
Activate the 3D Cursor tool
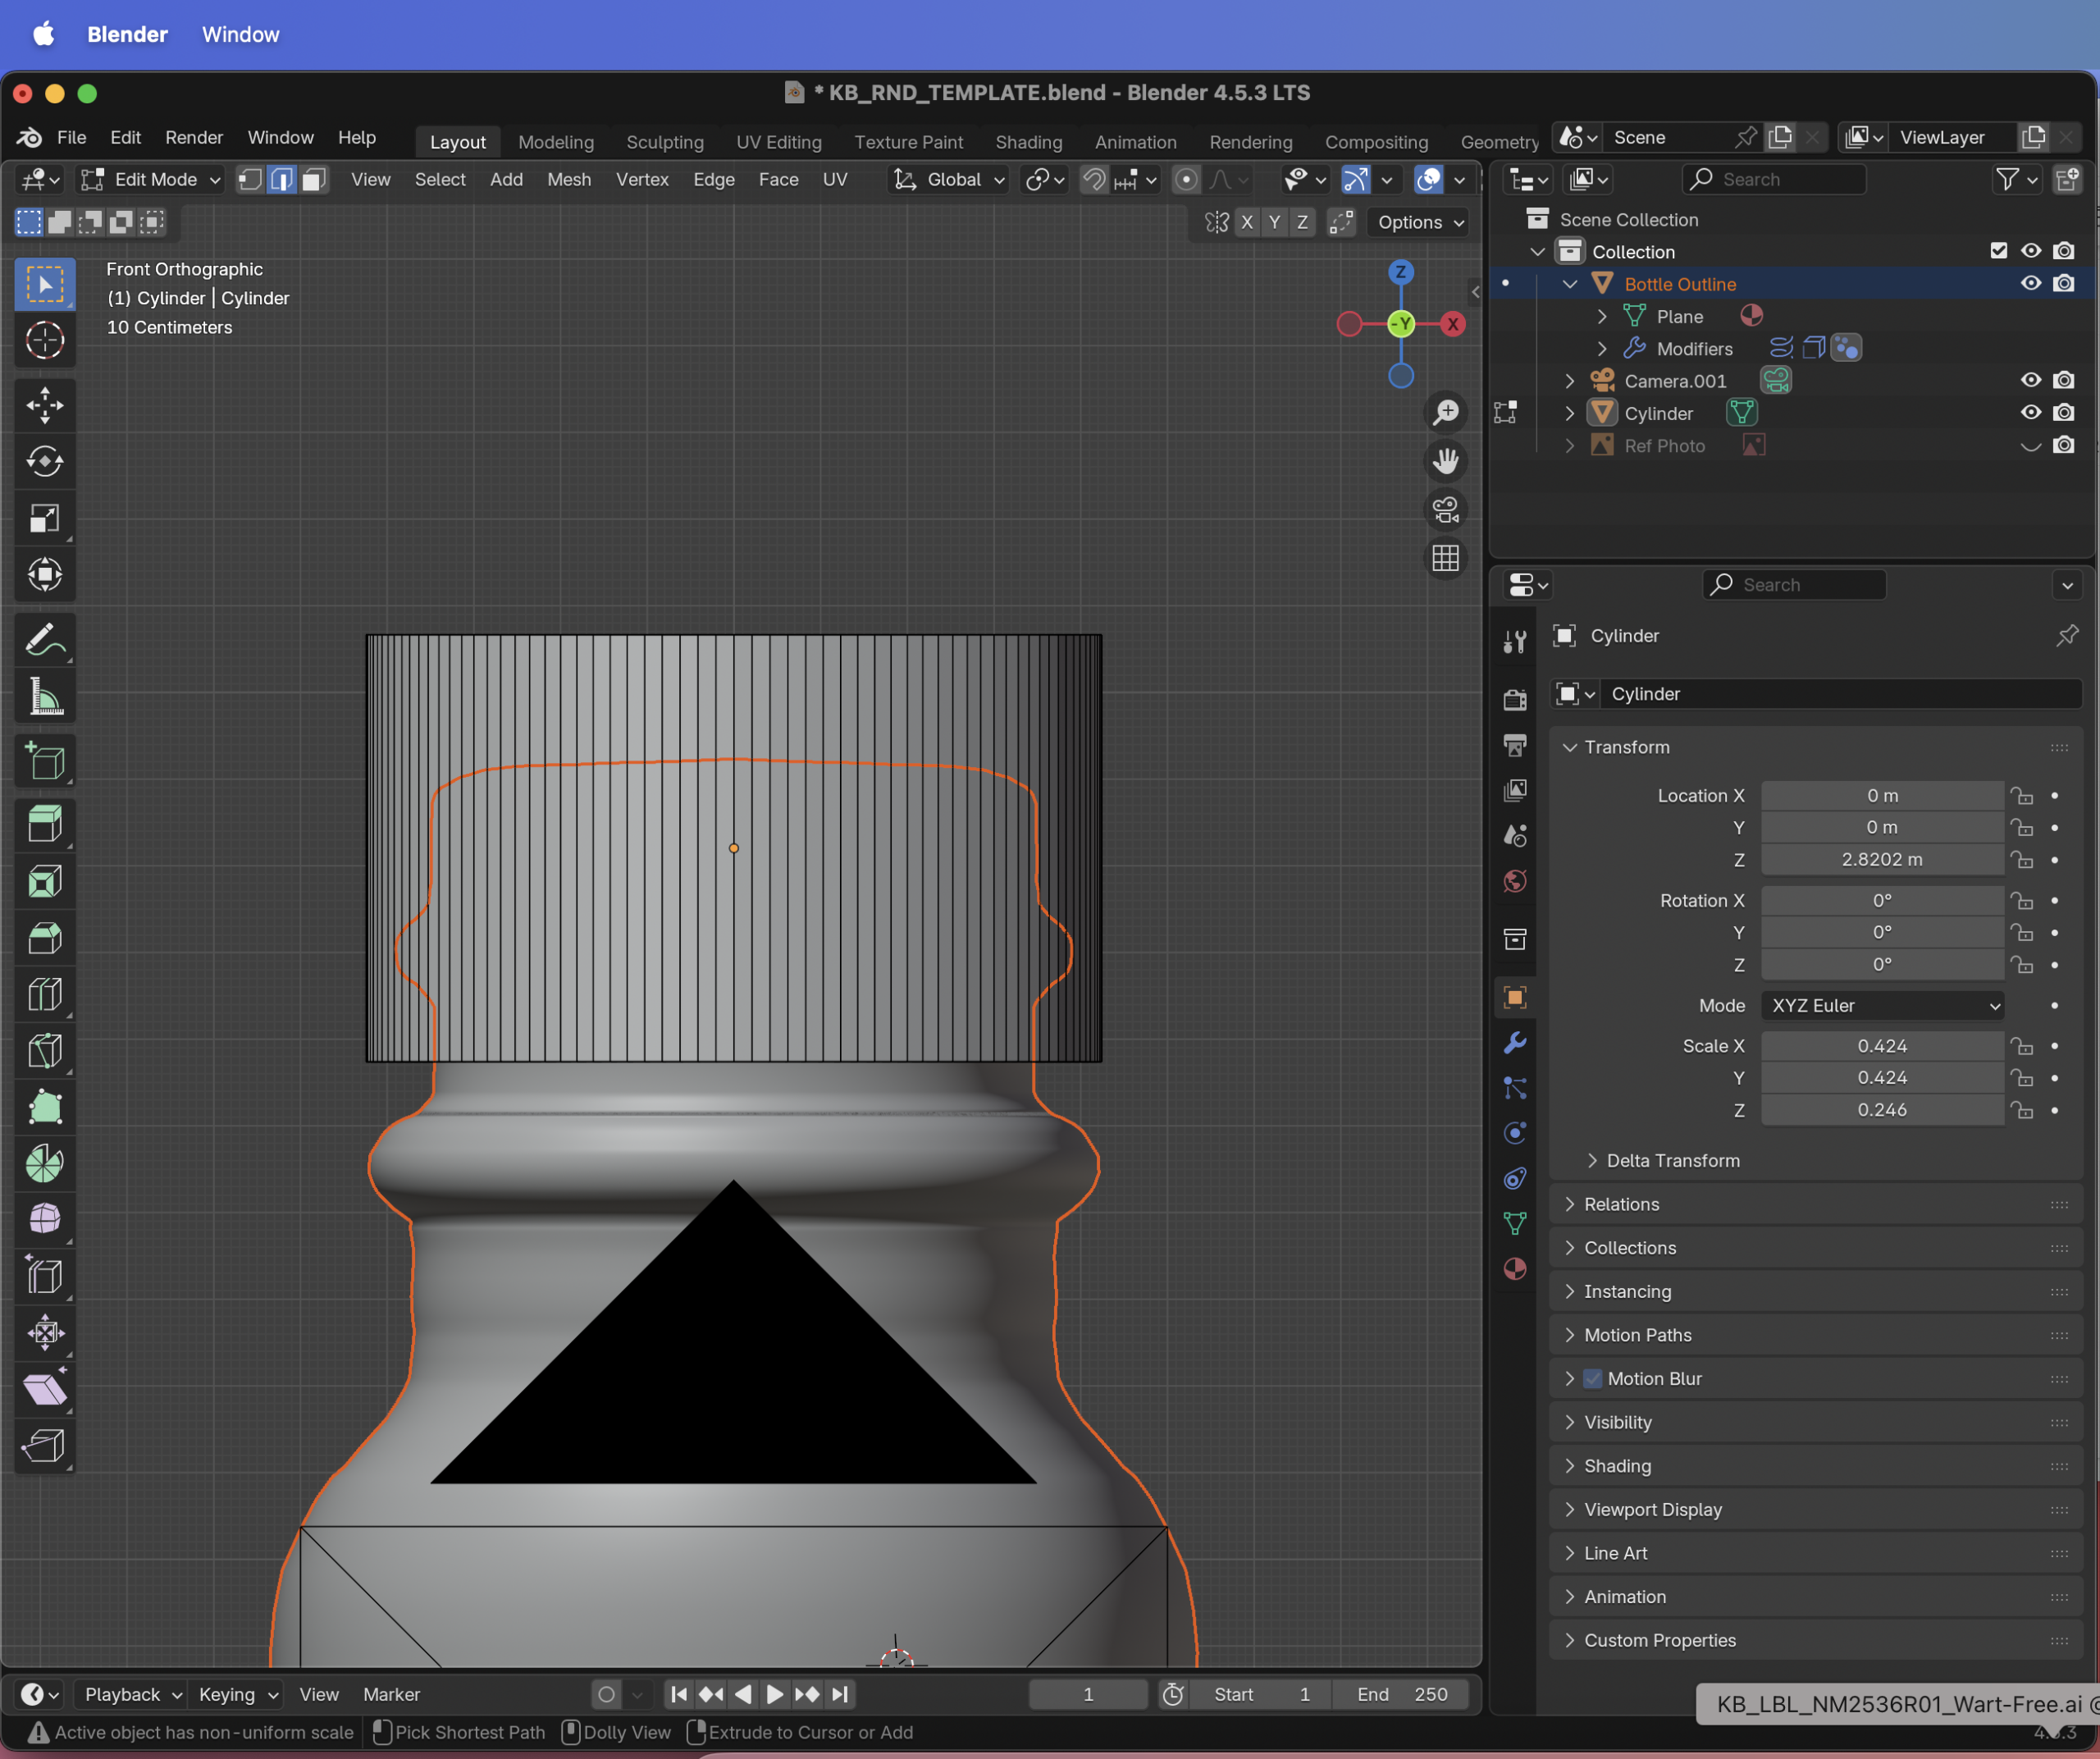pyautogui.click(x=45, y=341)
